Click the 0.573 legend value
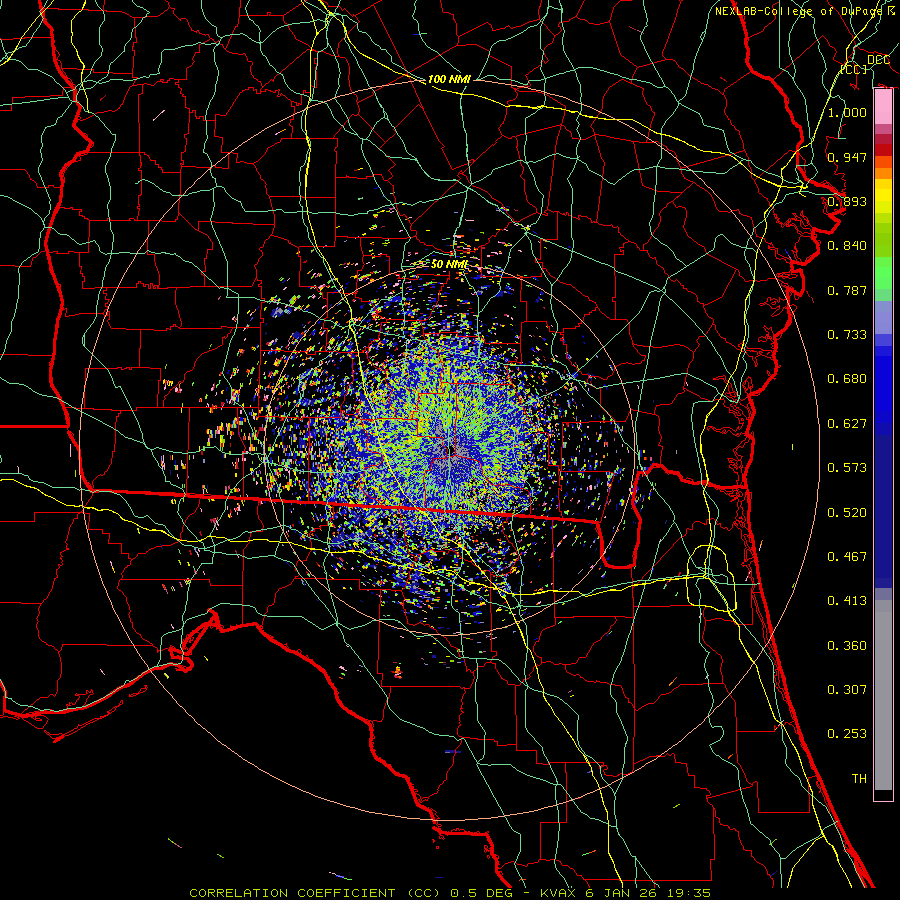This screenshot has height=900, width=900. (x=847, y=468)
